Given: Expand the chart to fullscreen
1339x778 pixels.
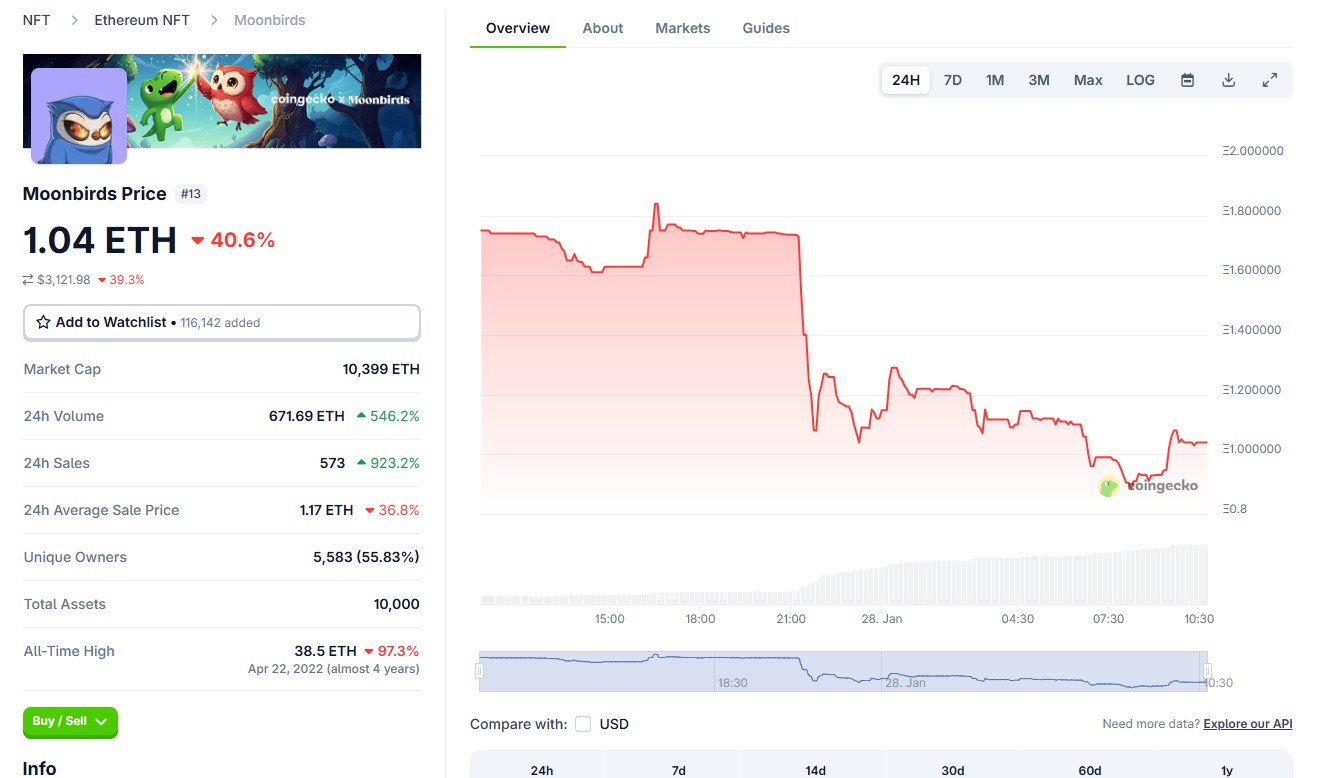Looking at the screenshot, I should [1270, 79].
